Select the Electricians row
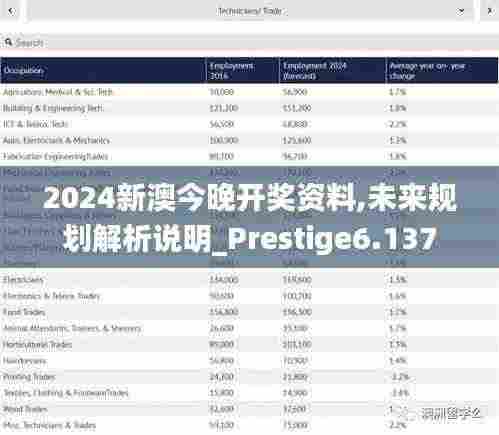499x435 pixels. [x=249, y=279]
